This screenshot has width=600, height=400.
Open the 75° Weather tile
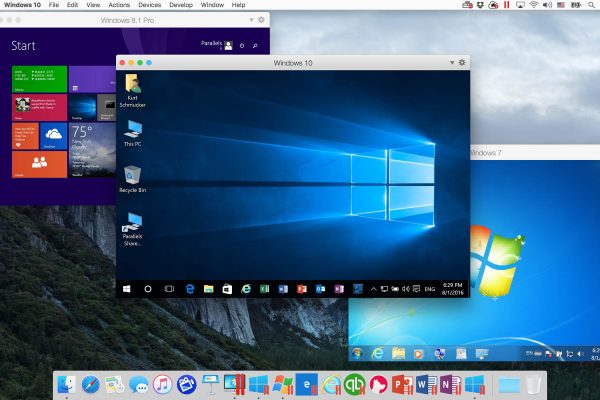(92, 150)
